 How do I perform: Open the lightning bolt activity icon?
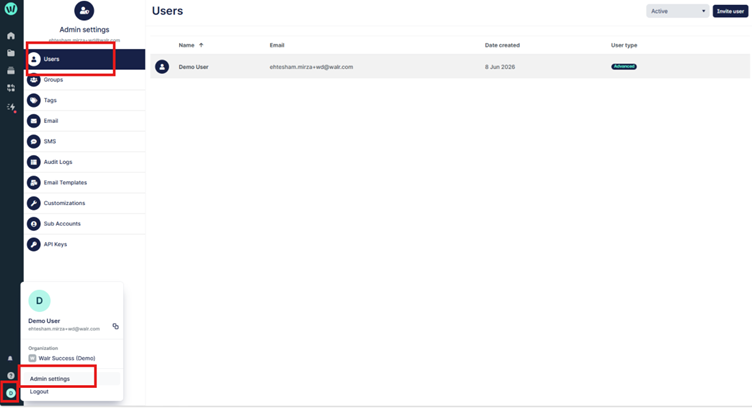coord(11,107)
